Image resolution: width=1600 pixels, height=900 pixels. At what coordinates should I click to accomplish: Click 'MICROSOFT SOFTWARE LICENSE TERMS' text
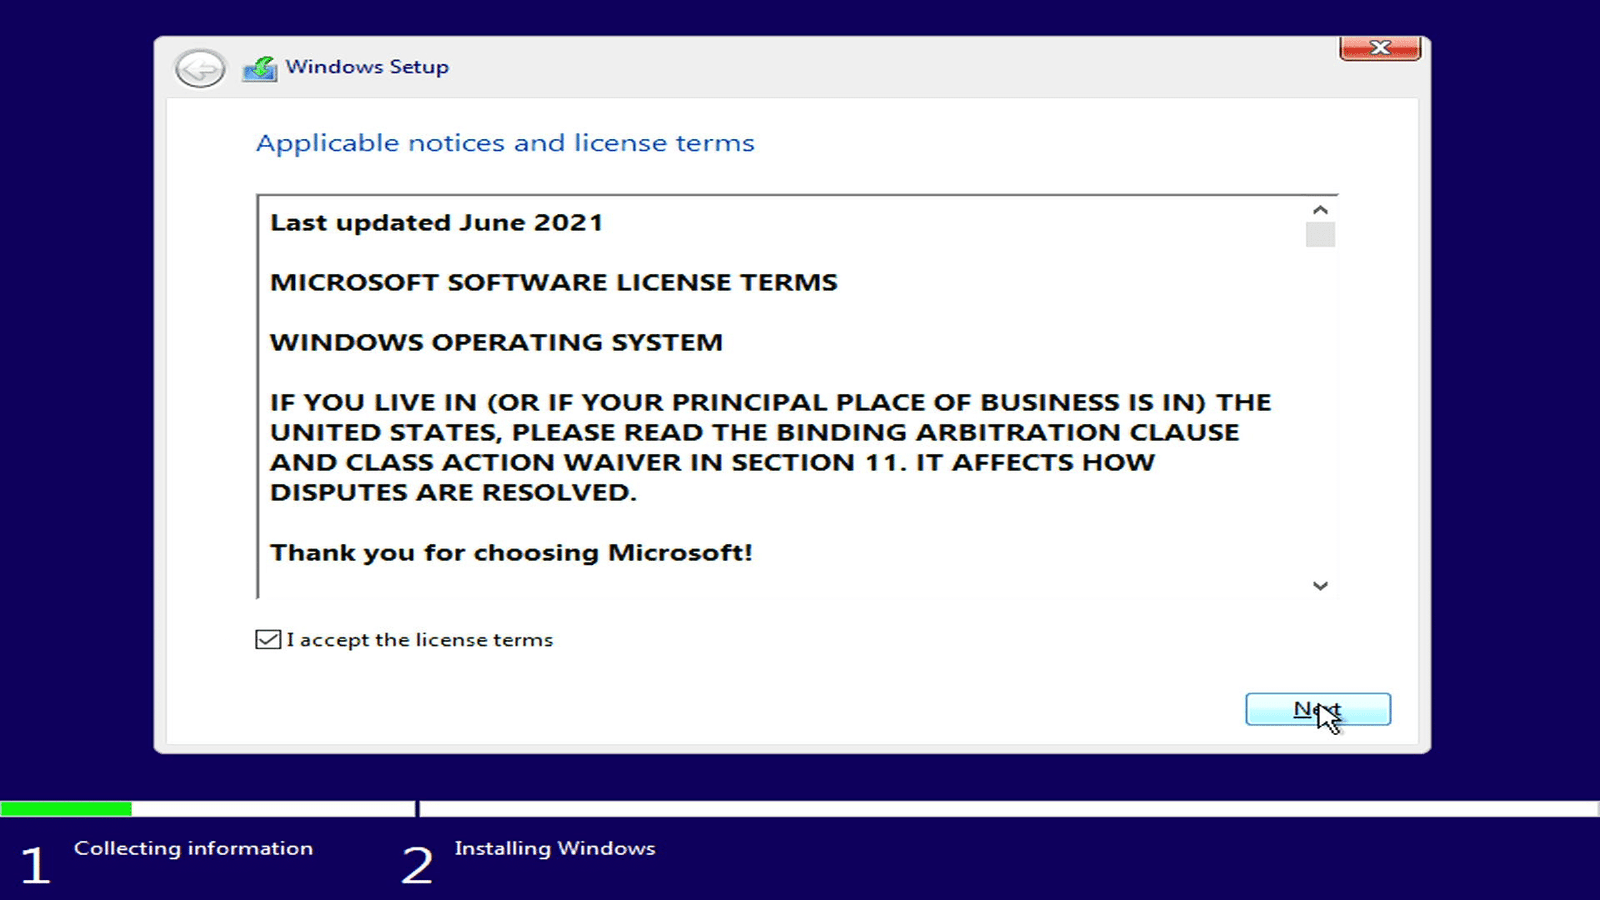click(x=553, y=283)
